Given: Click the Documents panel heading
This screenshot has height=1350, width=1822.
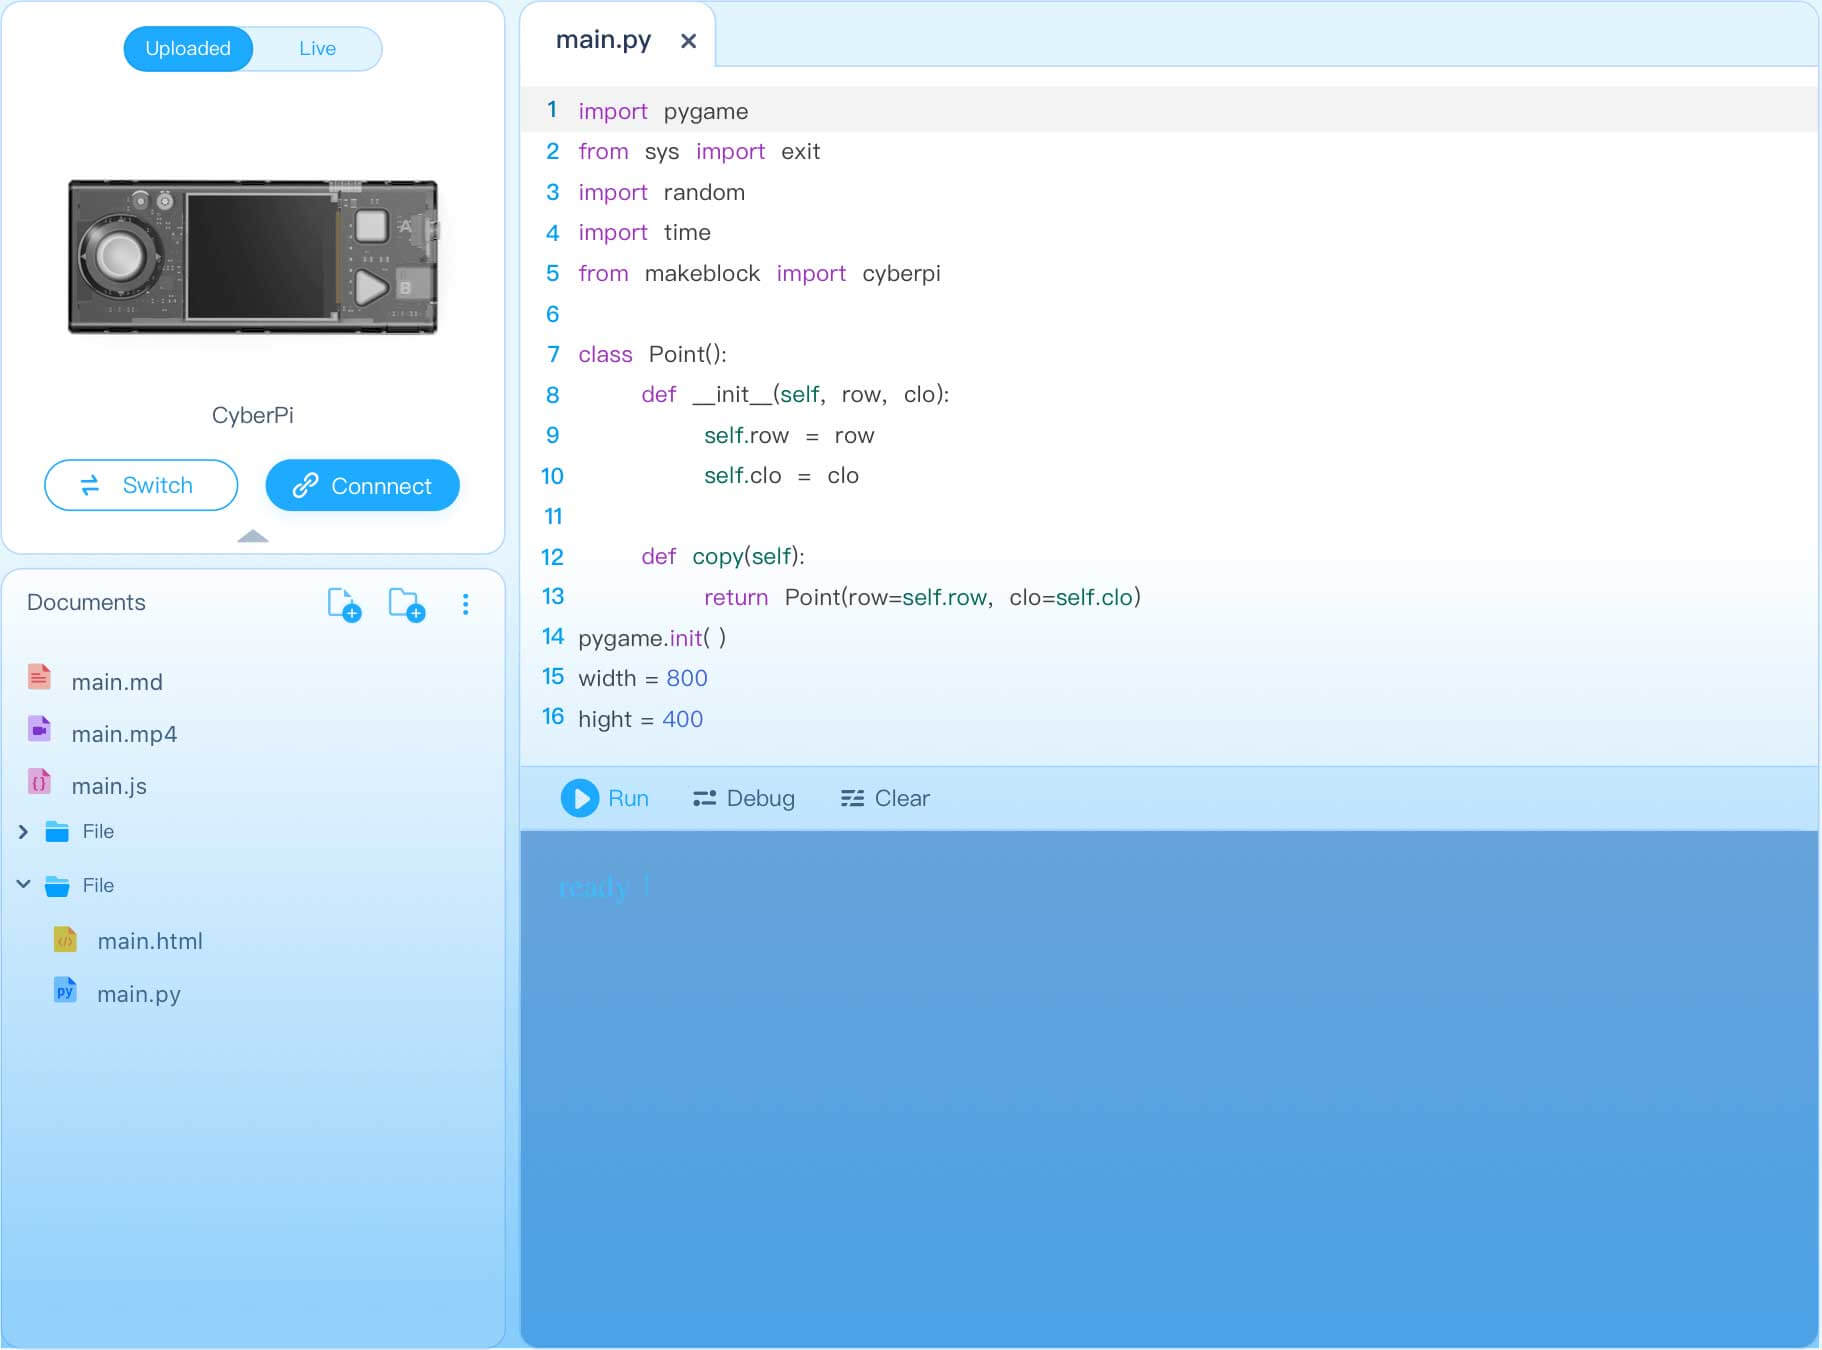Looking at the screenshot, I should (86, 602).
